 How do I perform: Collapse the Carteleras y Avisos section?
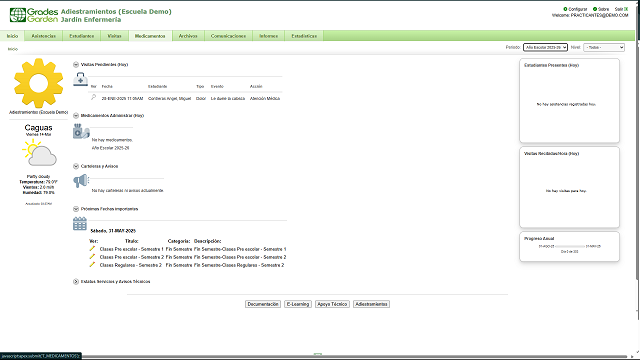(x=76, y=166)
